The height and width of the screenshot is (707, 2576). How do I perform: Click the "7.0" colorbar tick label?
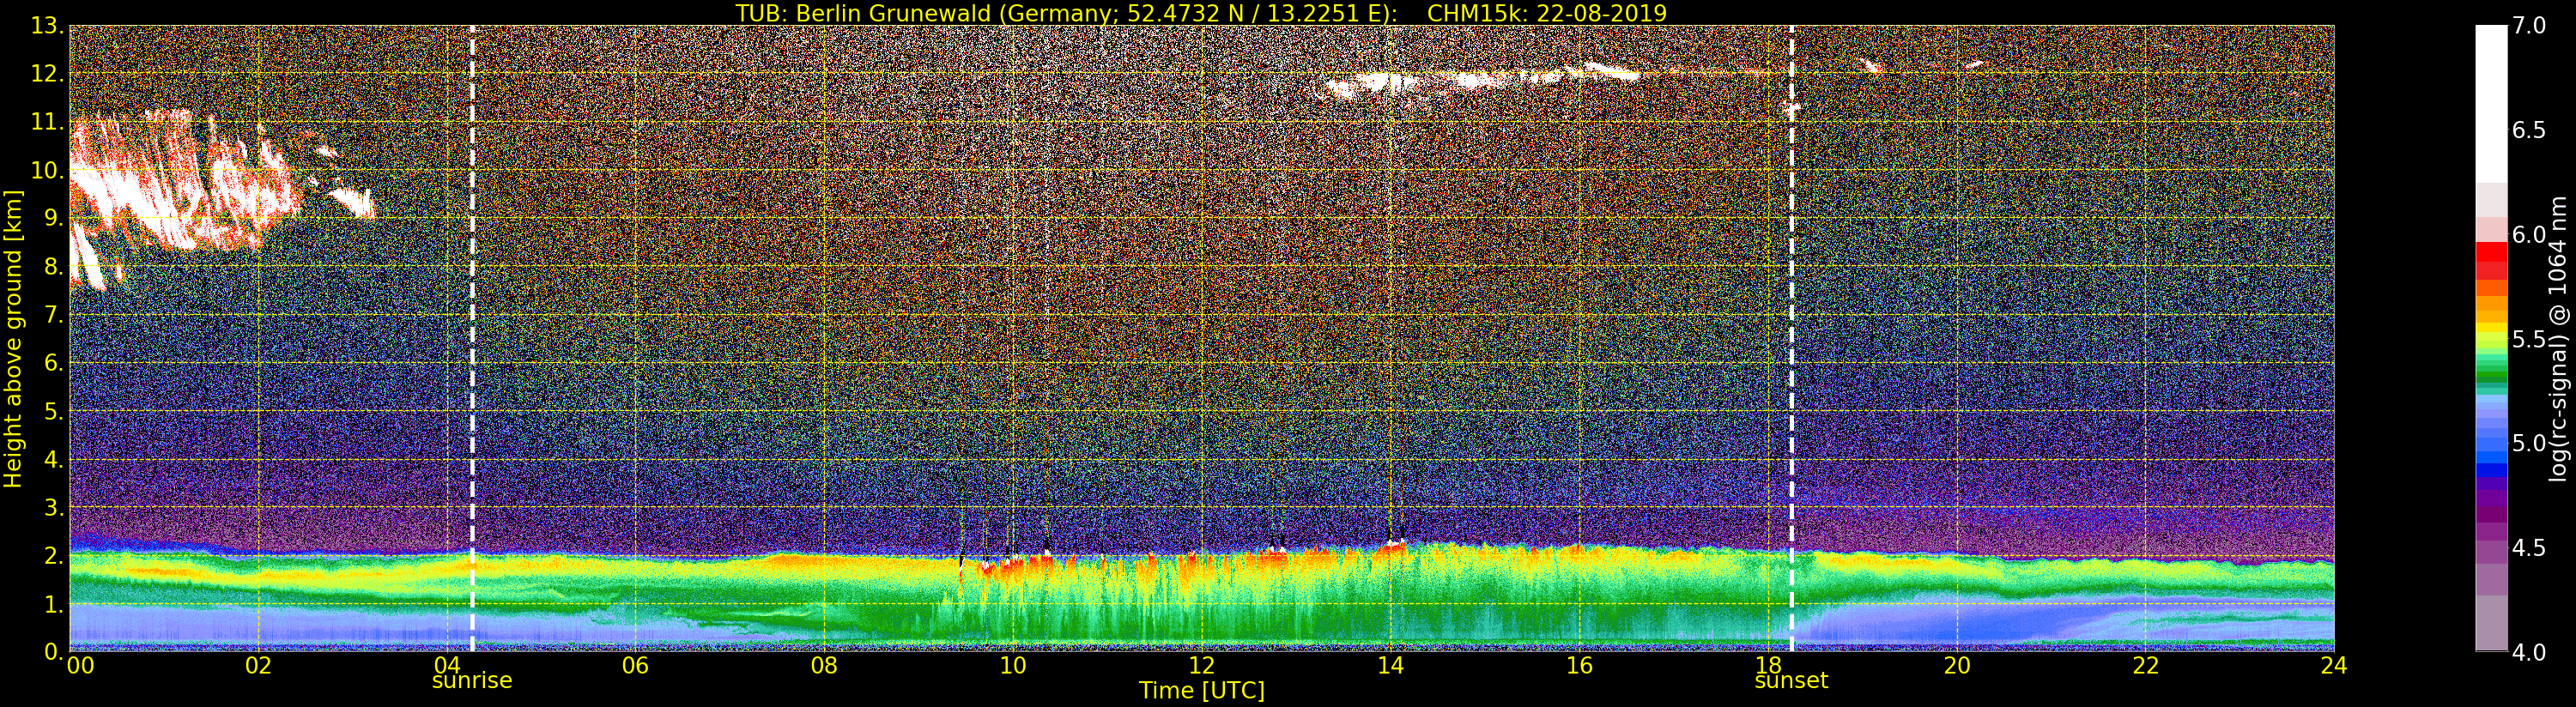point(2529,26)
